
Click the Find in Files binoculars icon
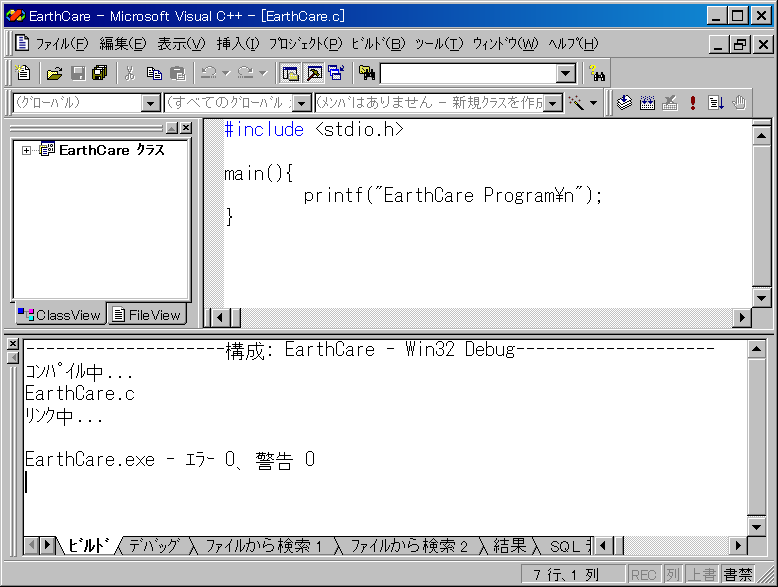pyautogui.click(x=367, y=73)
